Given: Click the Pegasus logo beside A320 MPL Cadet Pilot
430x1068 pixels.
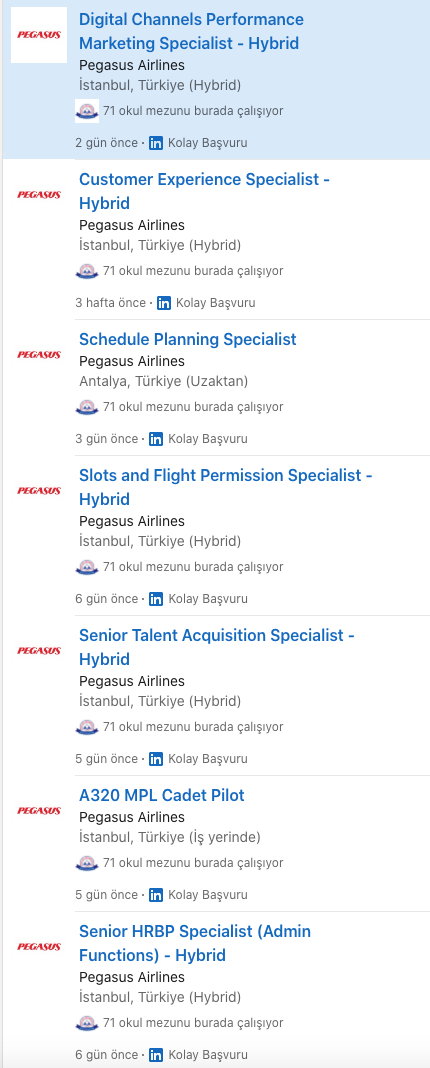Looking at the screenshot, I should [x=39, y=811].
